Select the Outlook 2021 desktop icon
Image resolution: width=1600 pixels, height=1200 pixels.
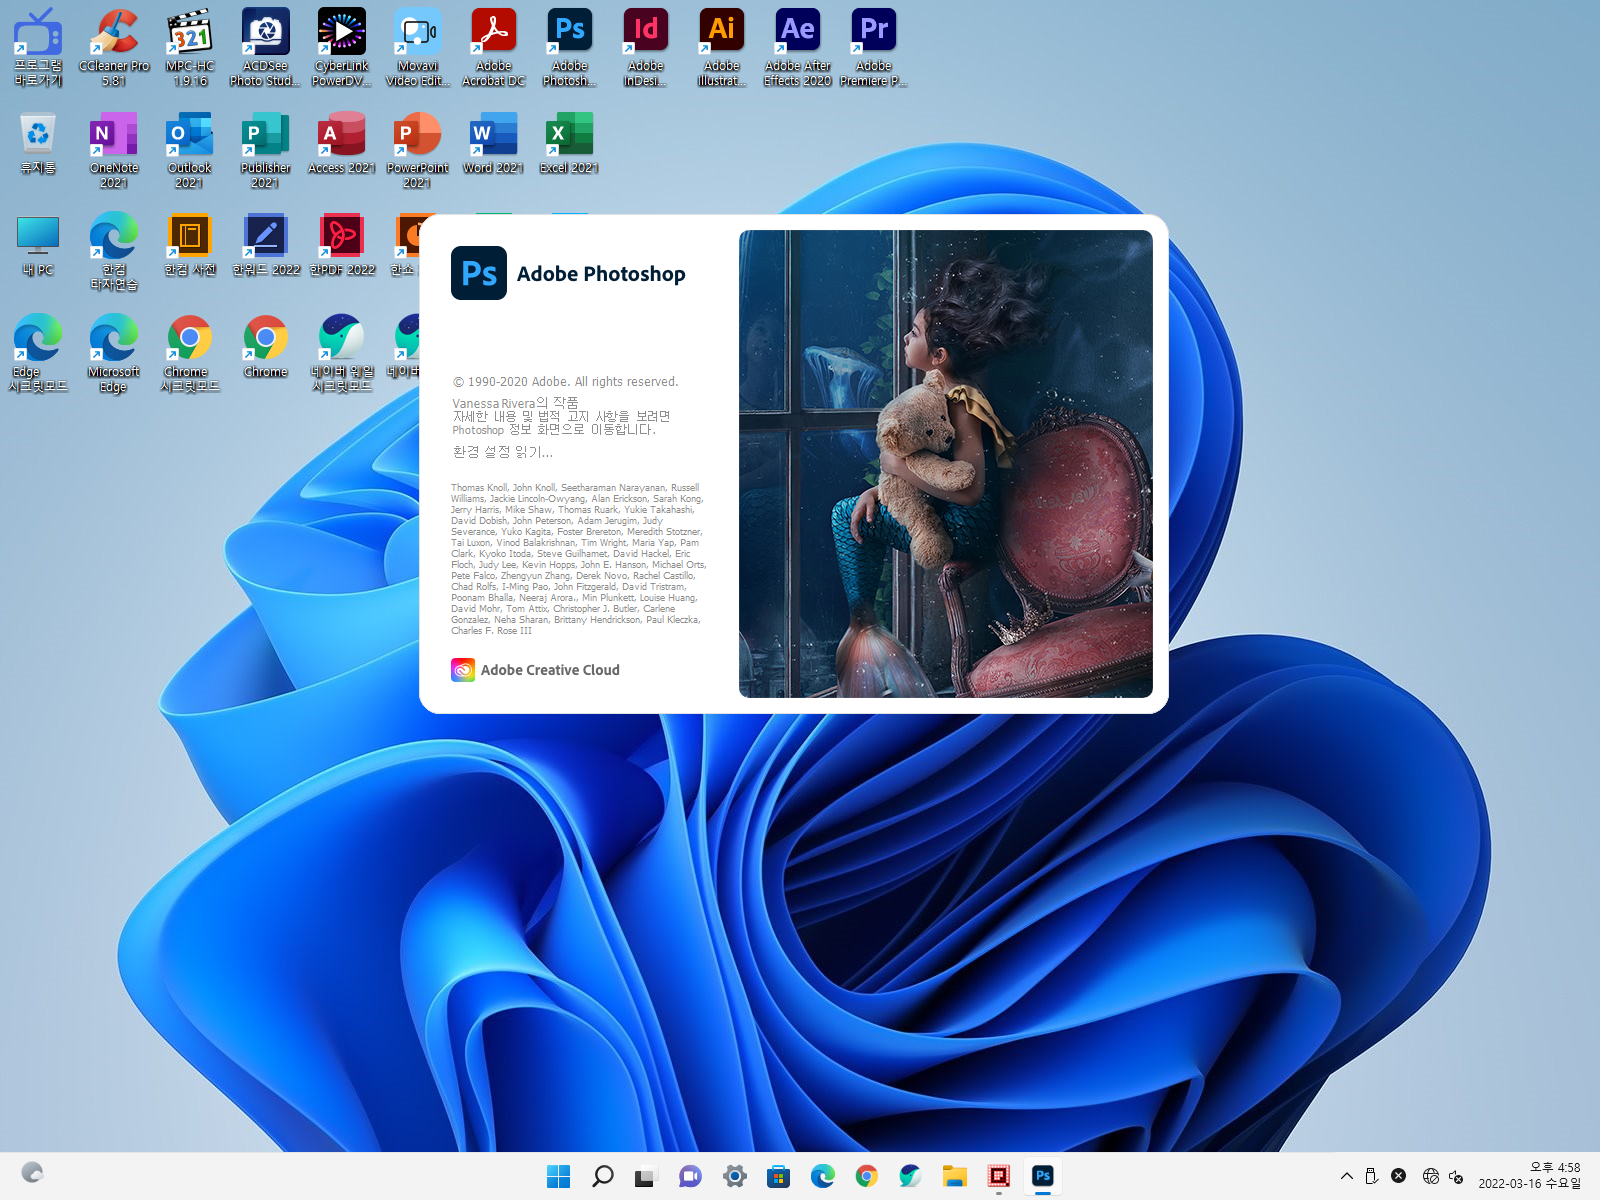tap(190, 150)
